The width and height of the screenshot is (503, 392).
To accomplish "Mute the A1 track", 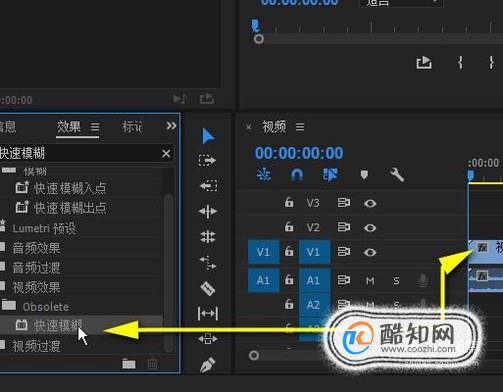I will pos(370,281).
